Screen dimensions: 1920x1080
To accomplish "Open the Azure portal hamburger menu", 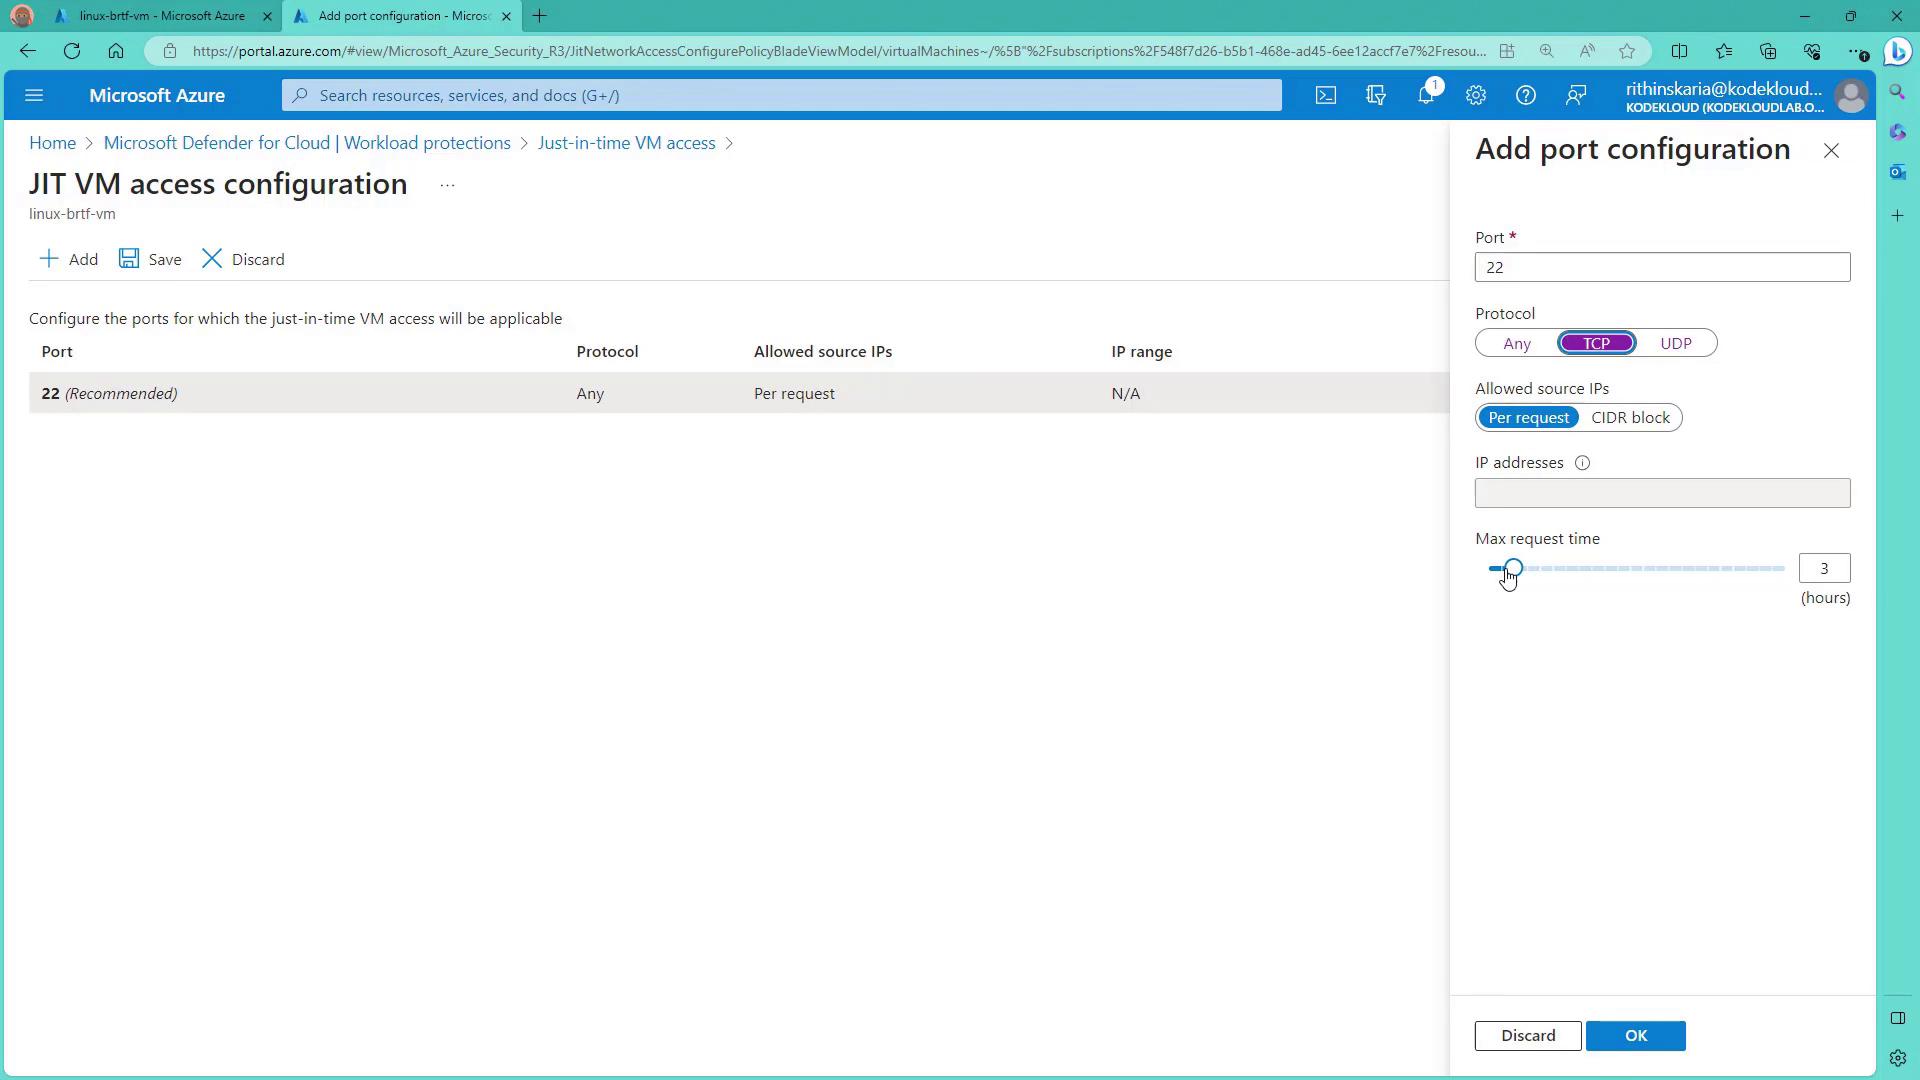I will click(x=34, y=95).
